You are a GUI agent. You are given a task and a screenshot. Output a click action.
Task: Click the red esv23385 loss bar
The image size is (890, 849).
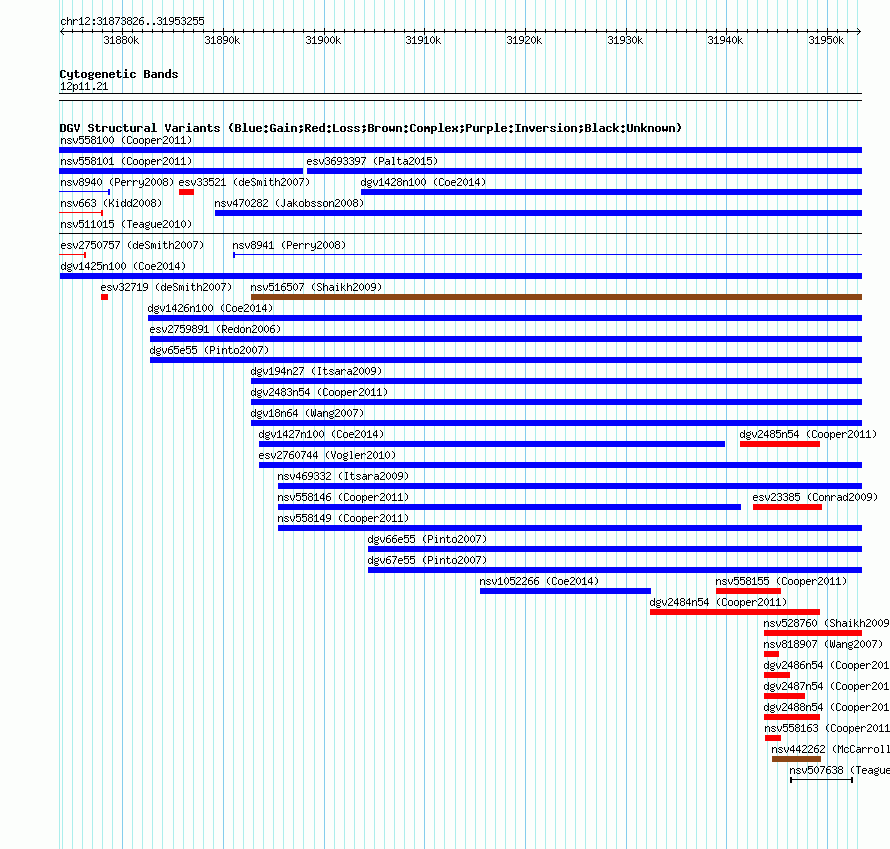point(787,507)
